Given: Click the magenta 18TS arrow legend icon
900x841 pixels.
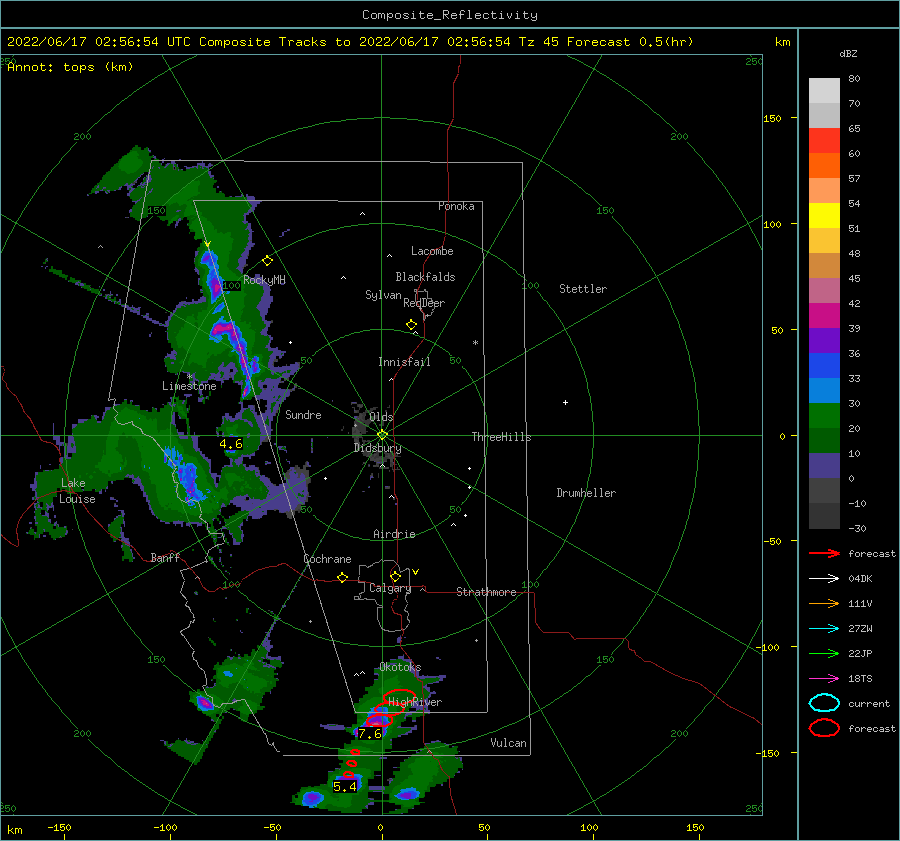Looking at the screenshot, I should 824,679.
